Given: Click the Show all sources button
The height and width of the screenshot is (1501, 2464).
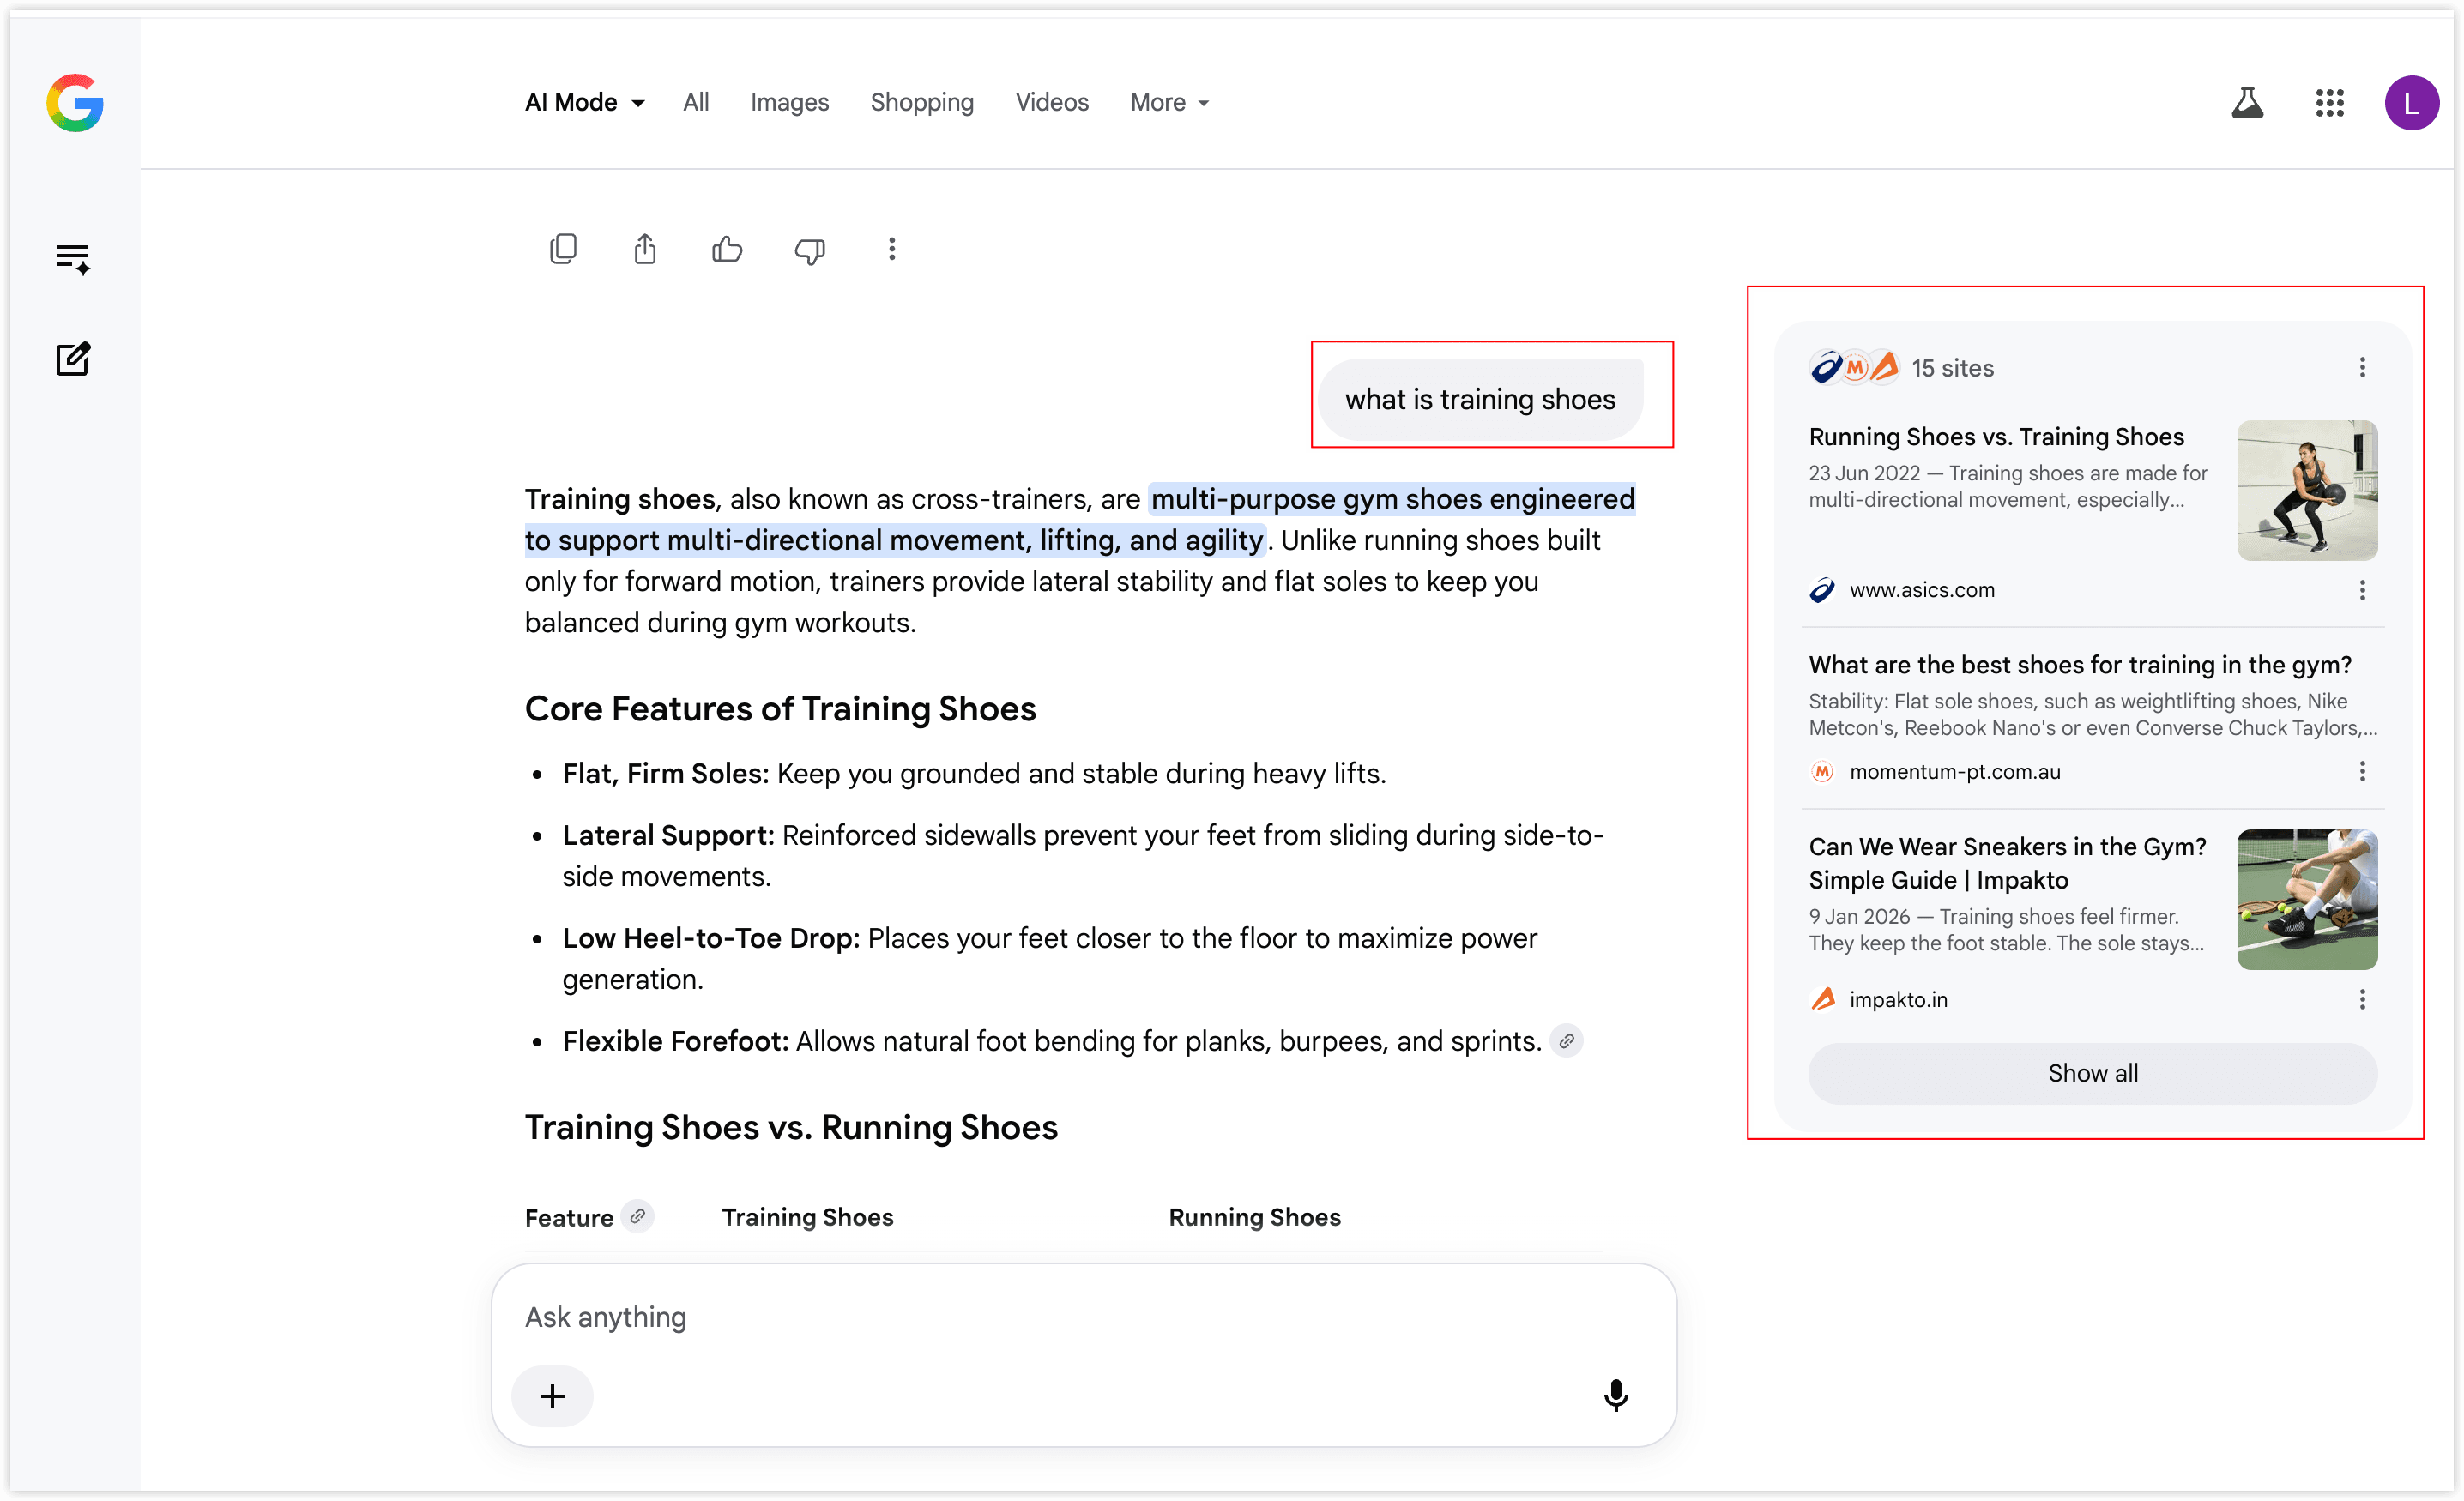Looking at the screenshot, I should point(2092,1073).
